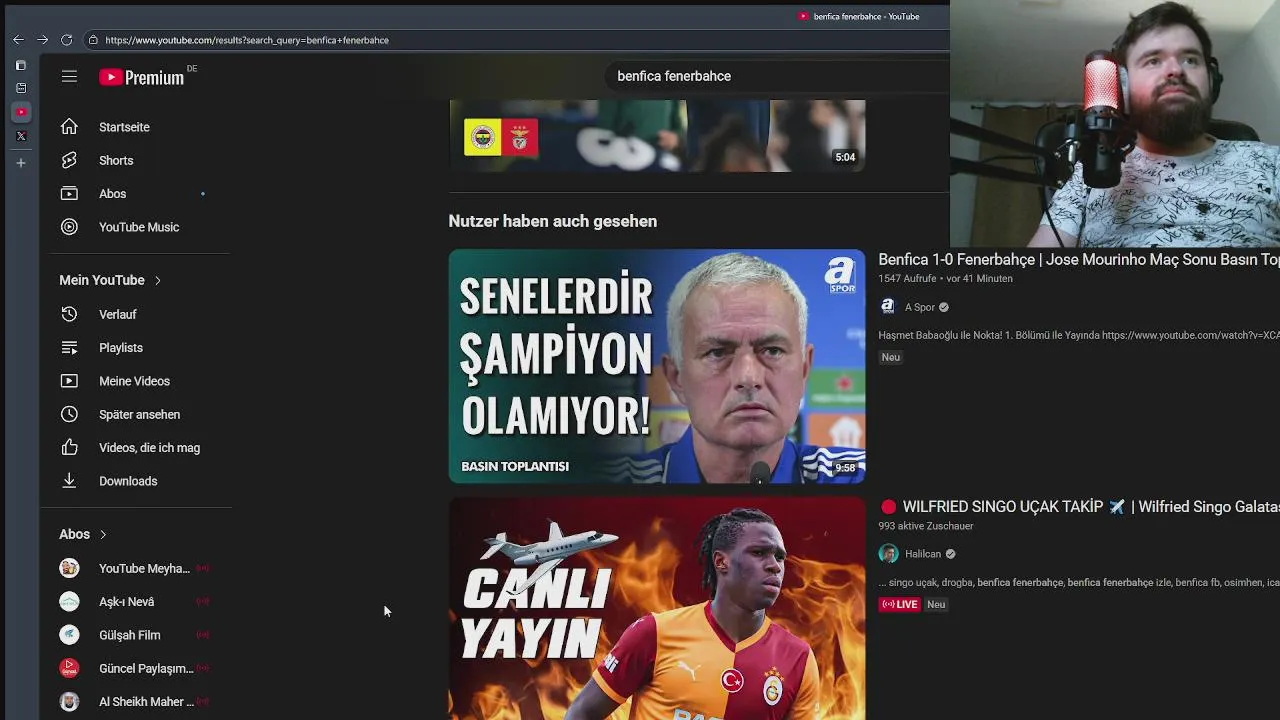Click the Downloads arrow icon
Viewport: 1280px width, 720px height.
click(69, 481)
